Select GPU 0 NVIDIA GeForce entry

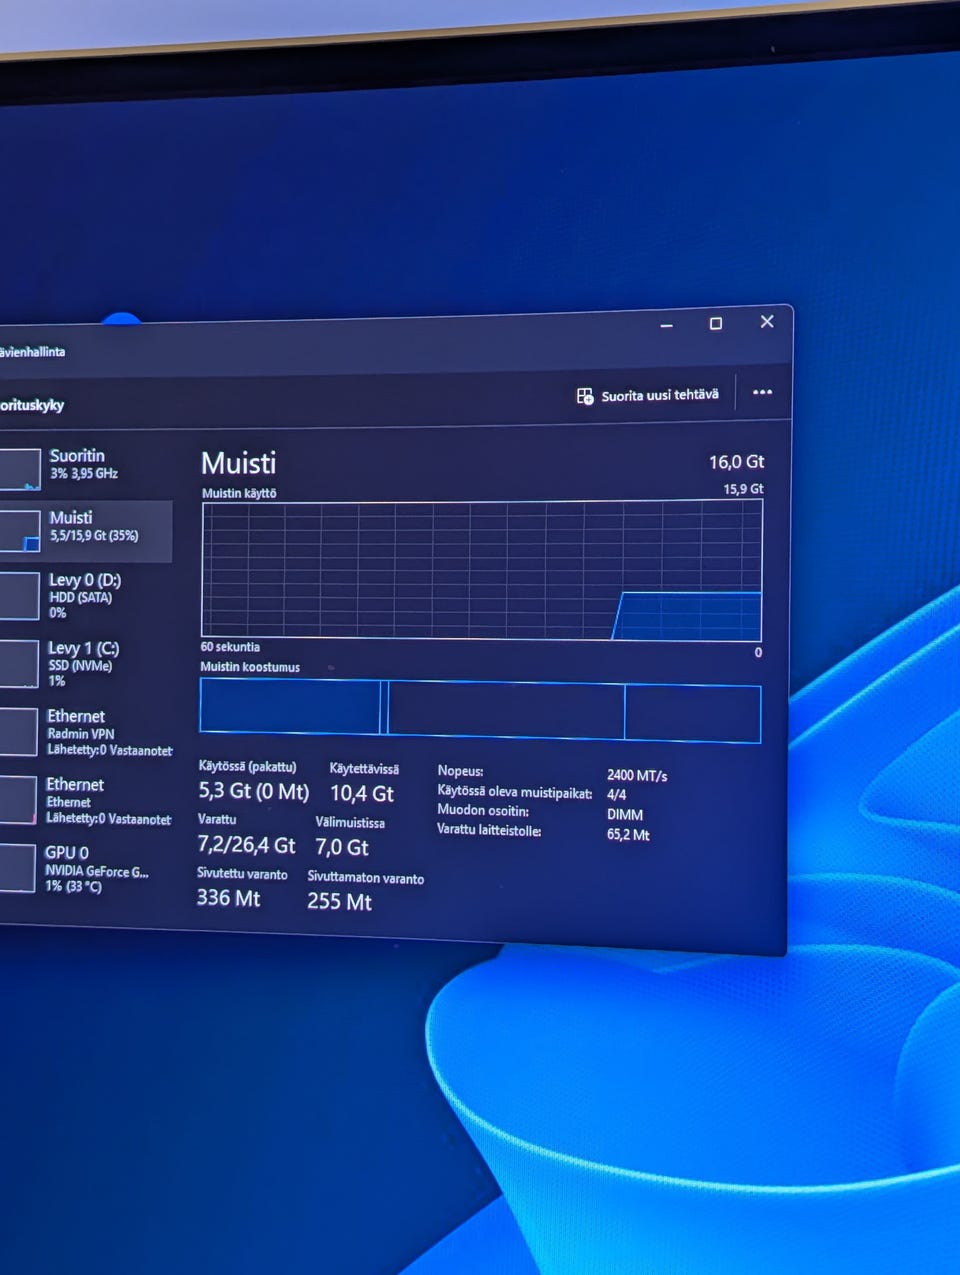tap(85, 868)
